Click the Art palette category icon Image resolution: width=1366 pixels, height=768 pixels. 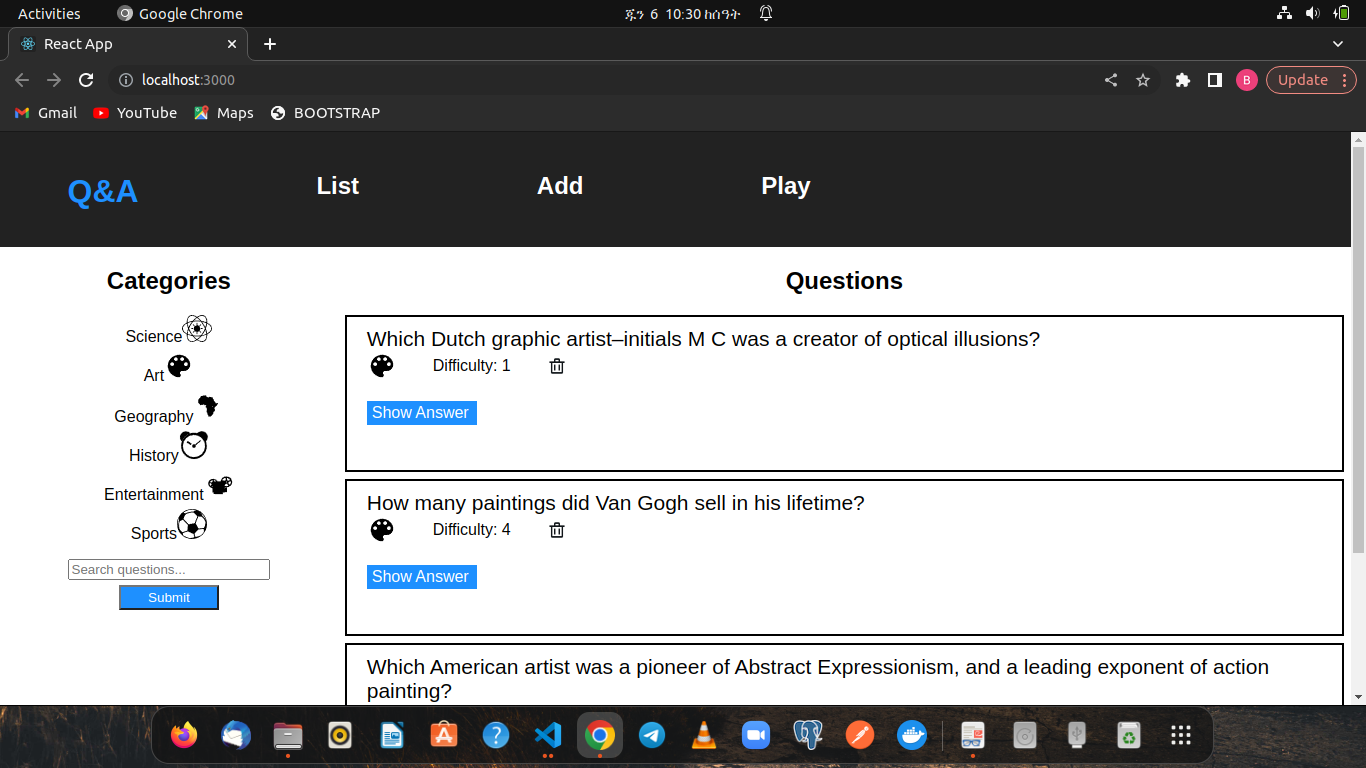[178, 367]
